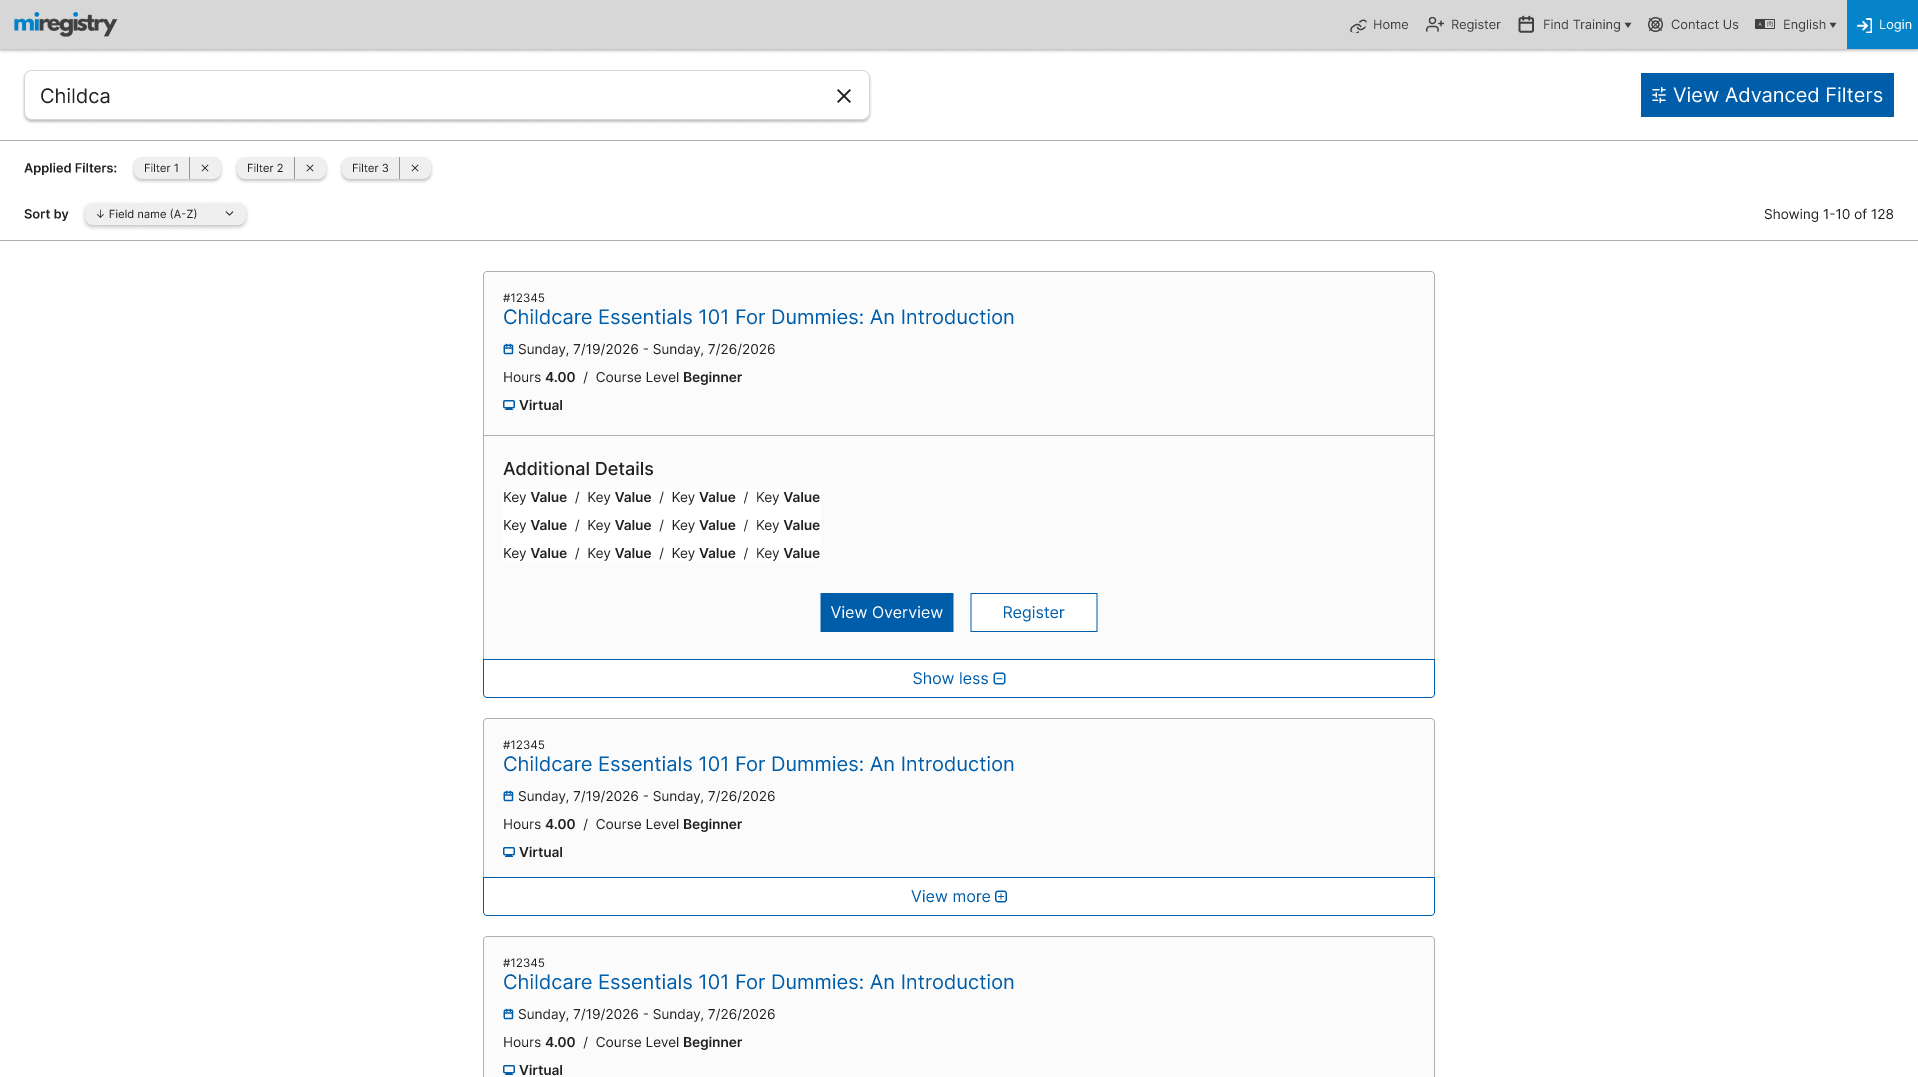Remove the Filter 3 chip

pyautogui.click(x=414, y=168)
